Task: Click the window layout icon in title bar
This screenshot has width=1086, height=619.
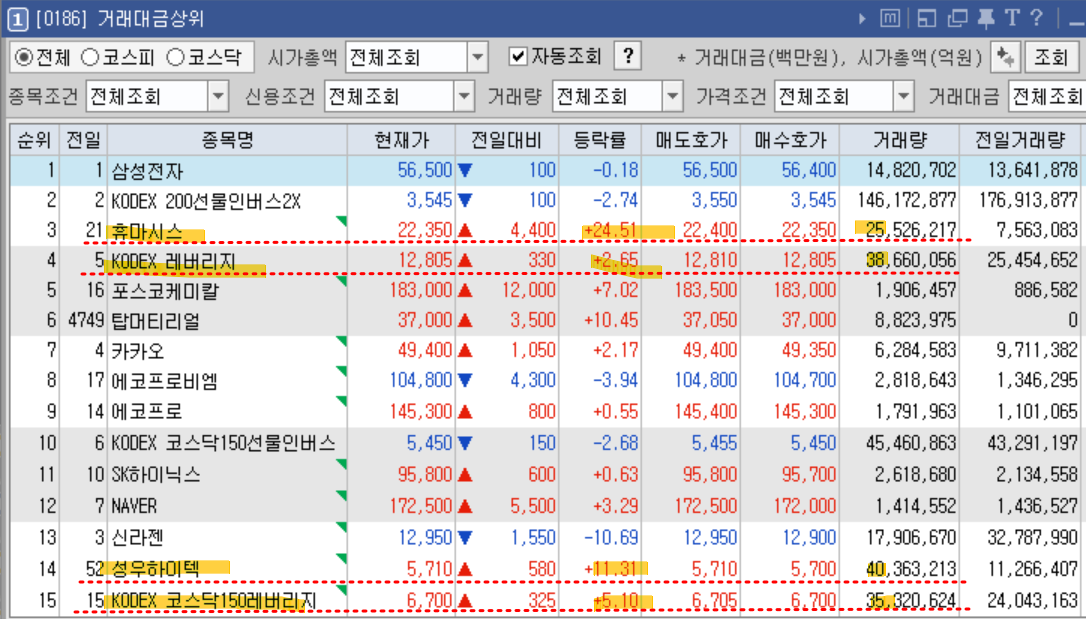Action: coord(927,19)
